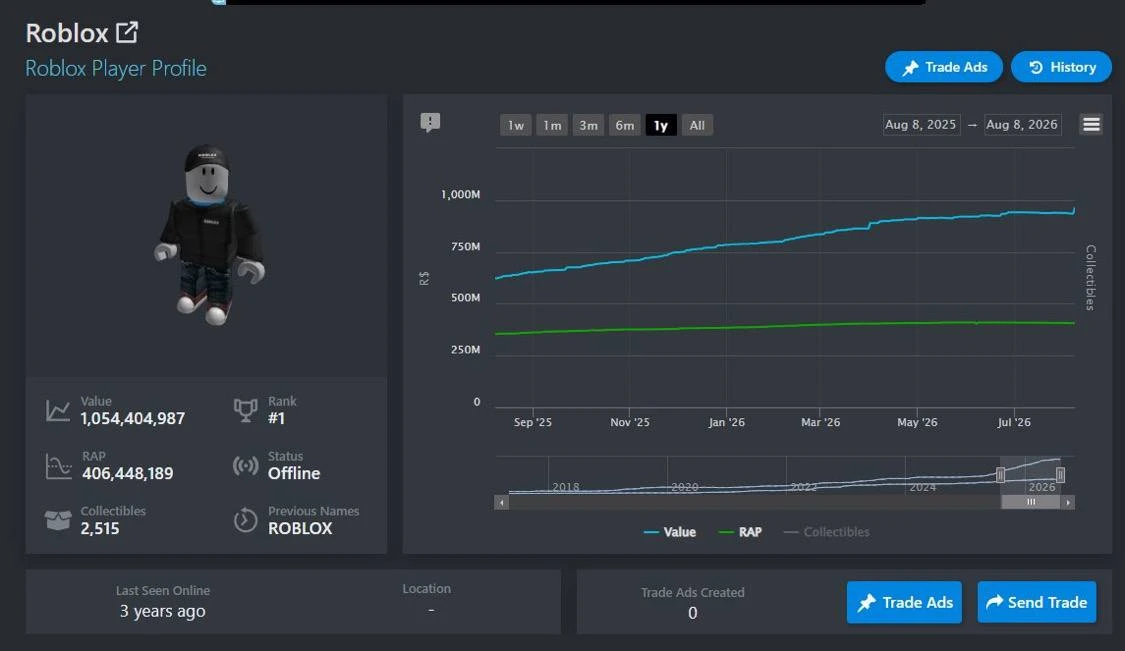Click the bottom Trade Ads button
This screenshot has width=1125, height=651.
(904, 602)
